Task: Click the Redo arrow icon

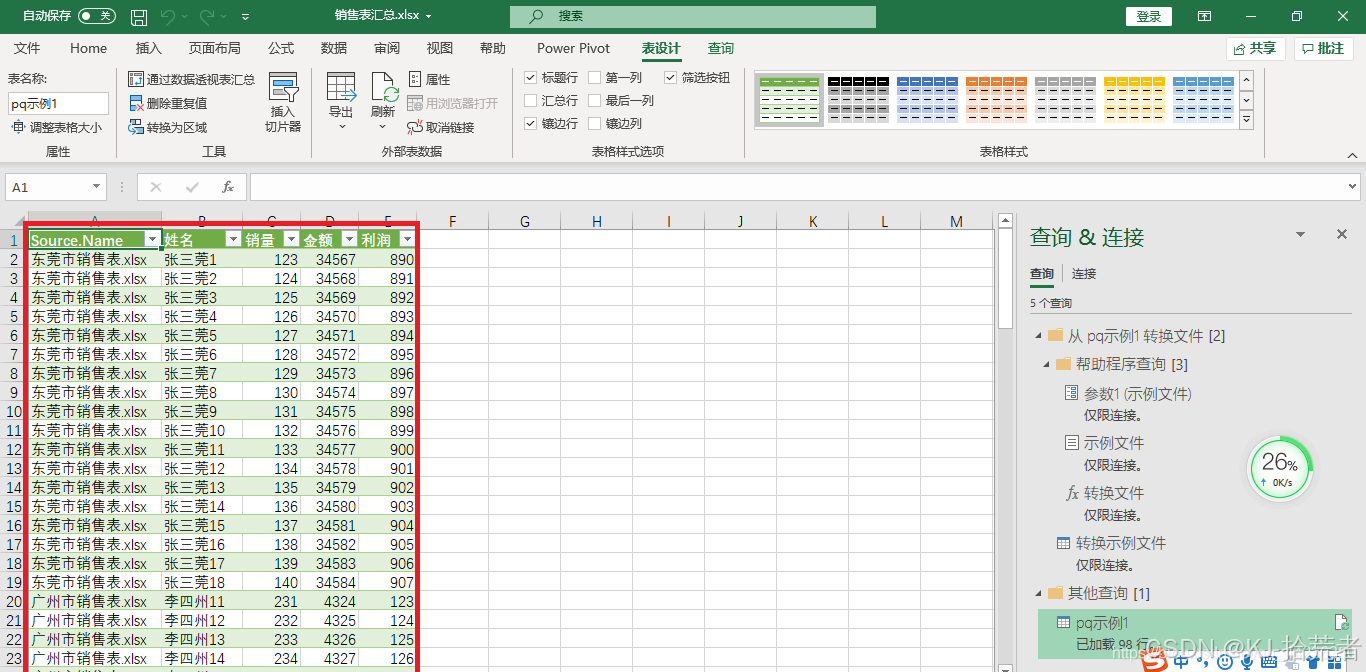Action: pyautogui.click(x=207, y=17)
